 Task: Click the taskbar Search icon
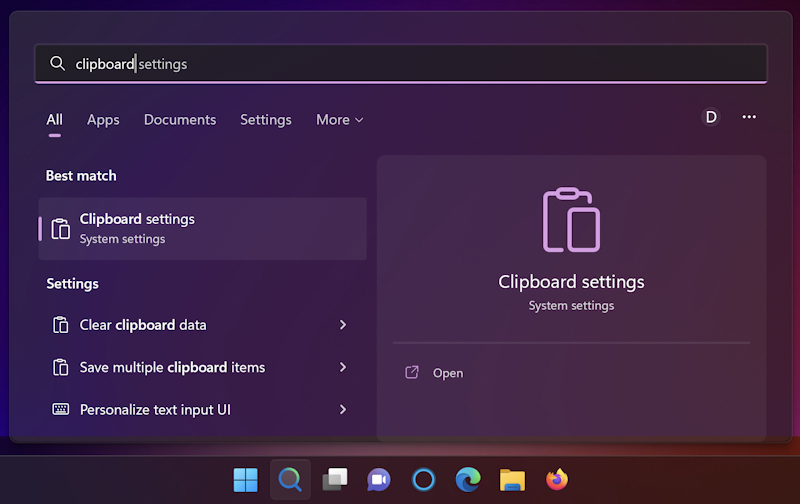pos(290,480)
